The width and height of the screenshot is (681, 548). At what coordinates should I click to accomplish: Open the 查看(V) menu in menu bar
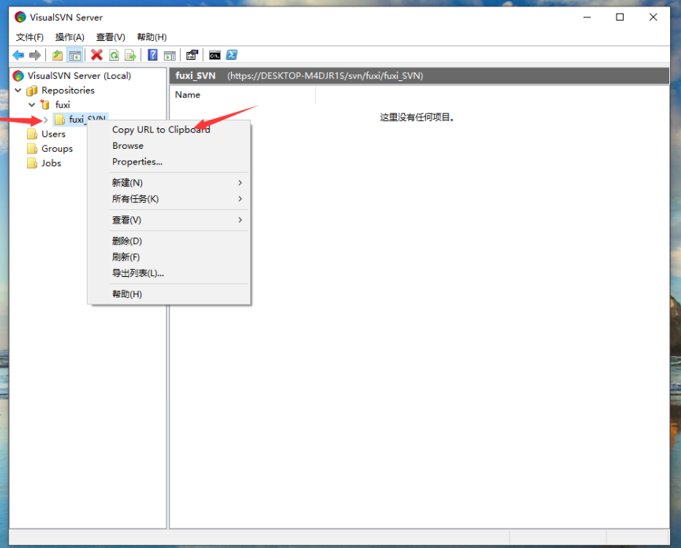pyautogui.click(x=111, y=37)
